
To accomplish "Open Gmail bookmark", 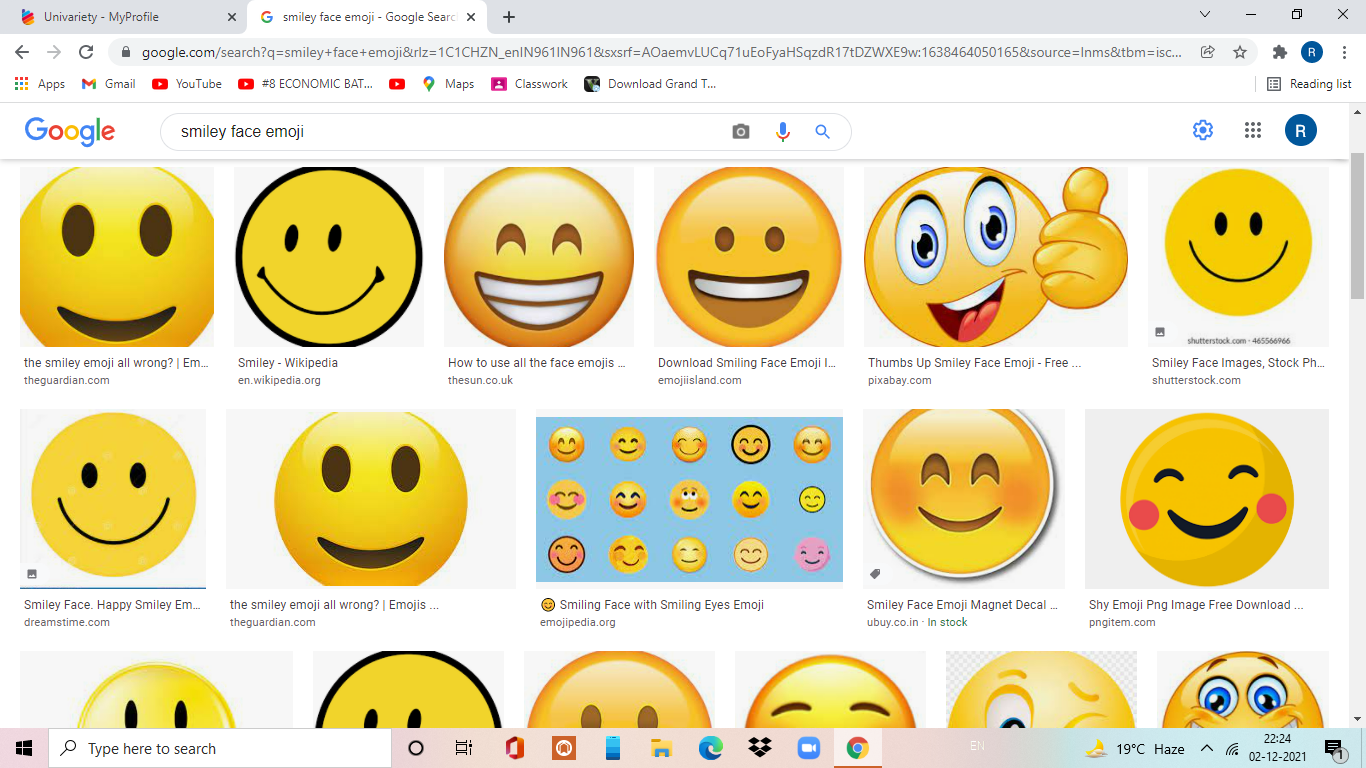I will 108,84.
